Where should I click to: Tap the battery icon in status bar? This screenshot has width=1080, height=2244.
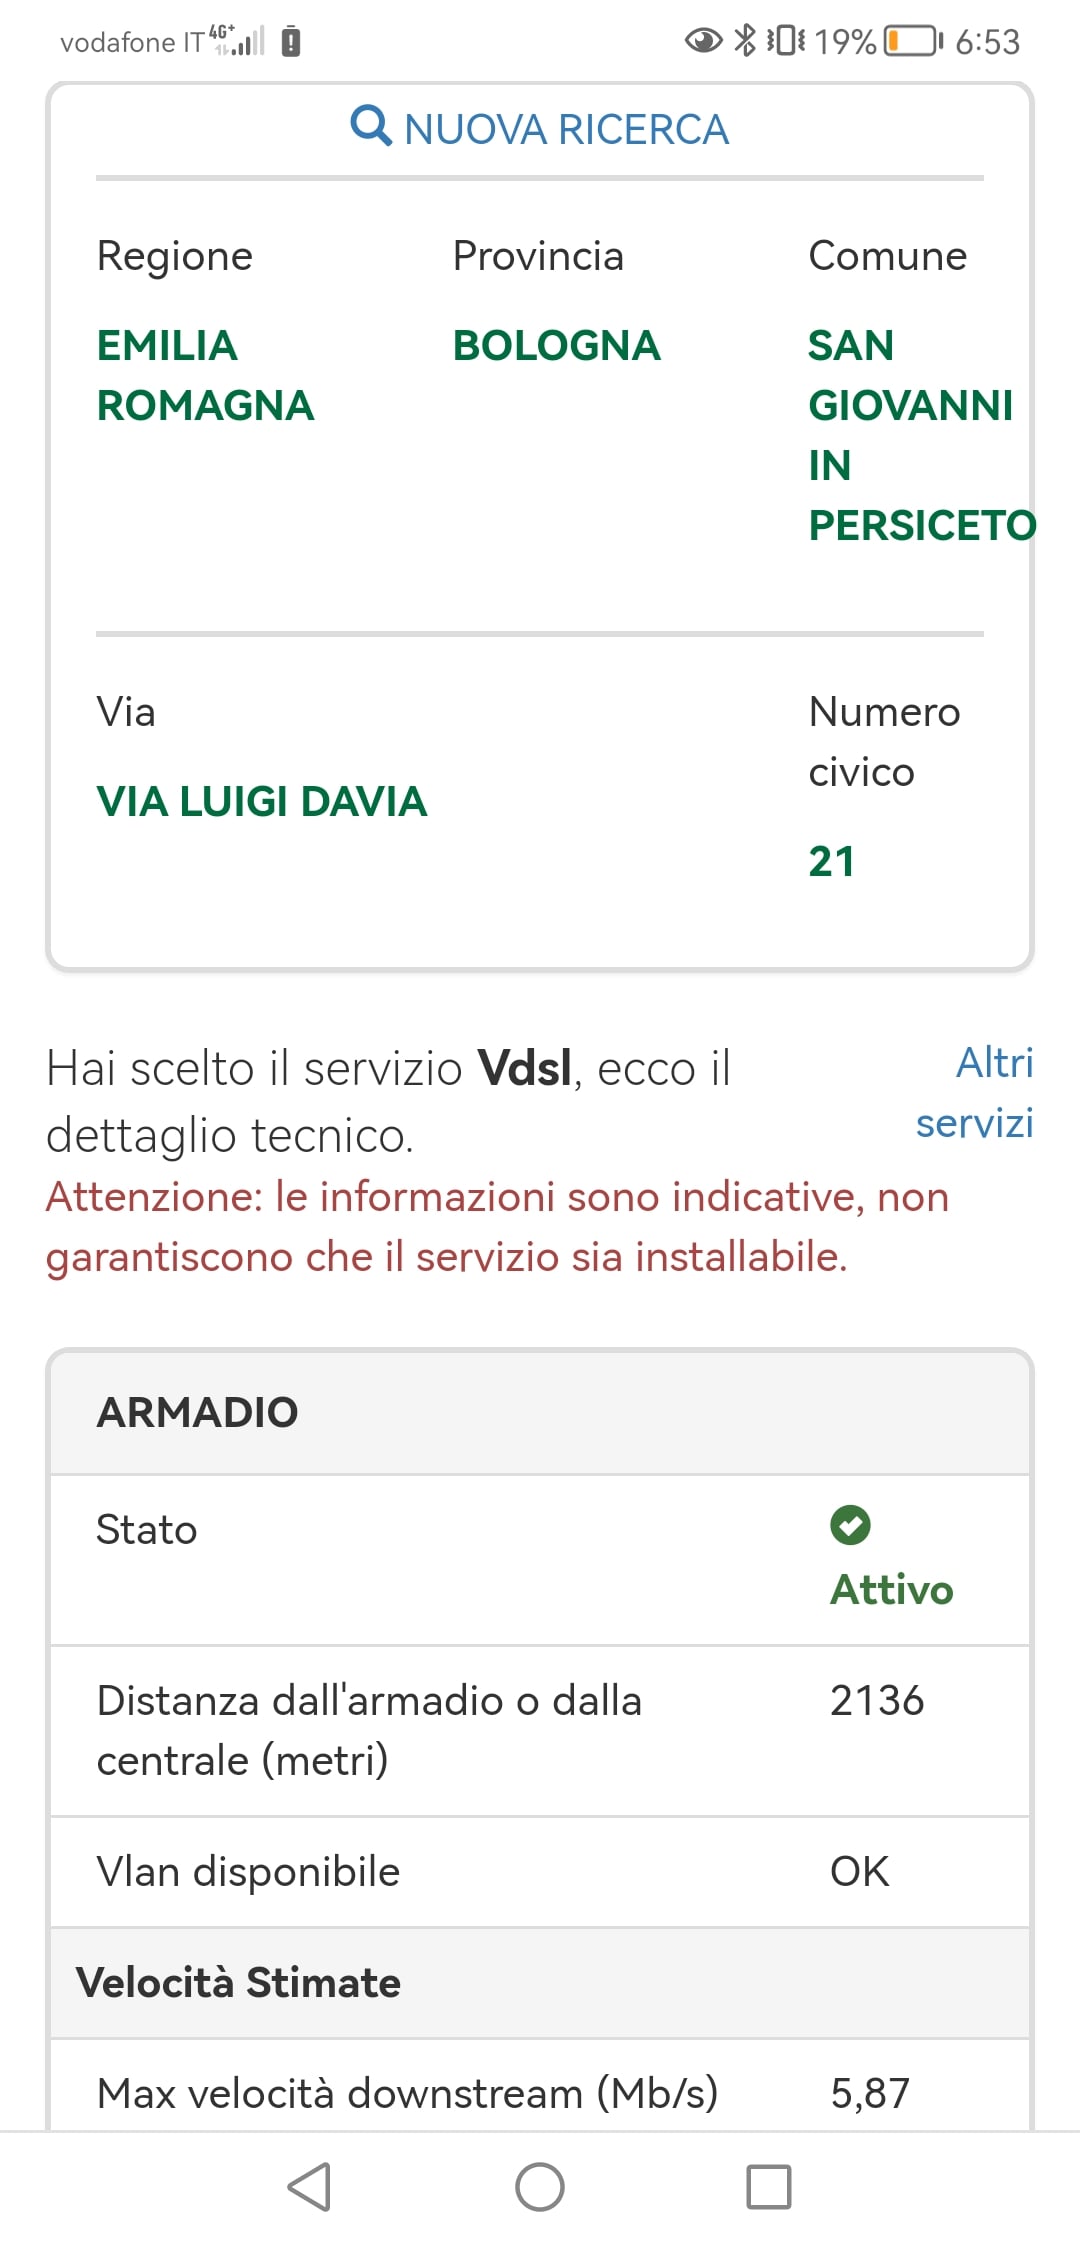(x=913, y=41)
